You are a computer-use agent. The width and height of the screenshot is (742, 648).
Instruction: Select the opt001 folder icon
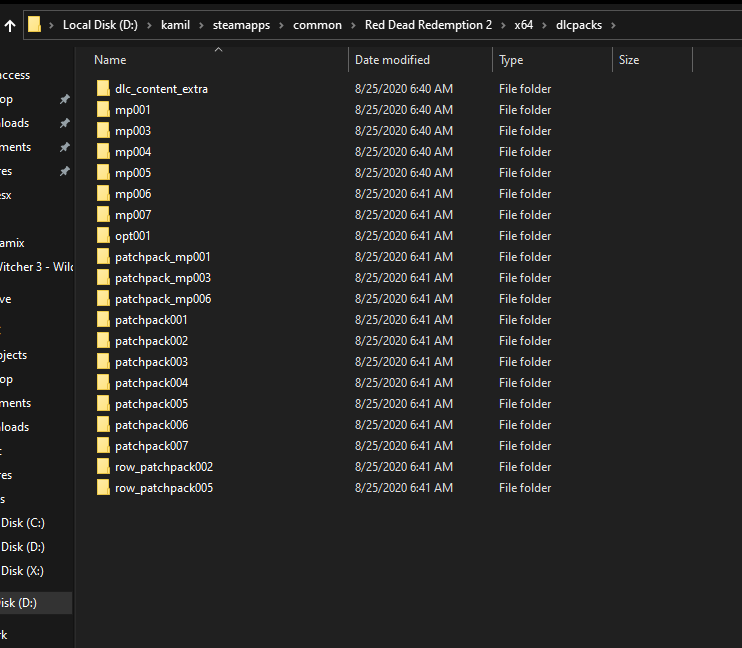pyautogui.click(x=103, y=235)
